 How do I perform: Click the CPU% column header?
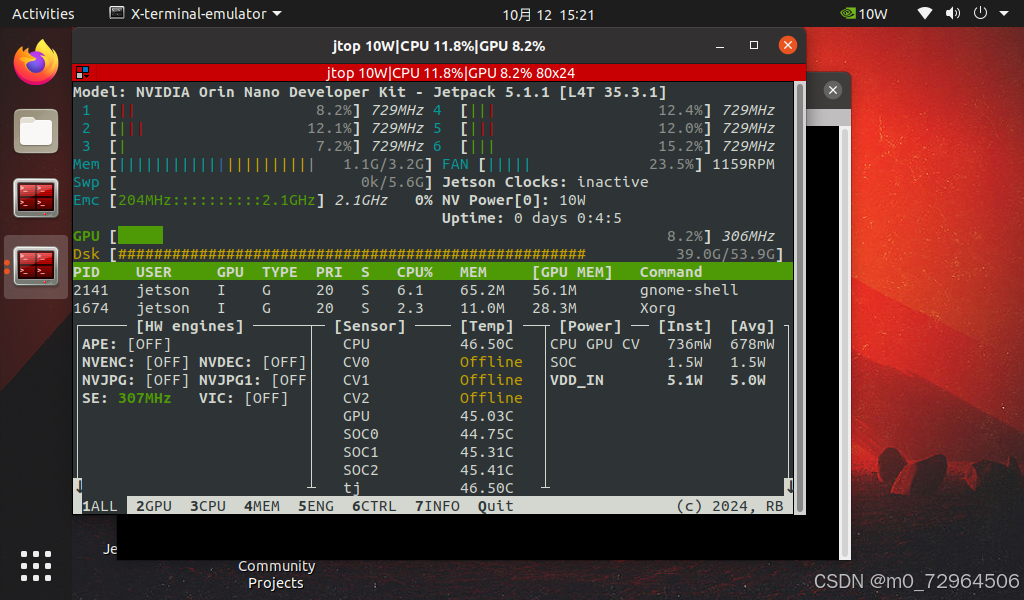point(415,272)
